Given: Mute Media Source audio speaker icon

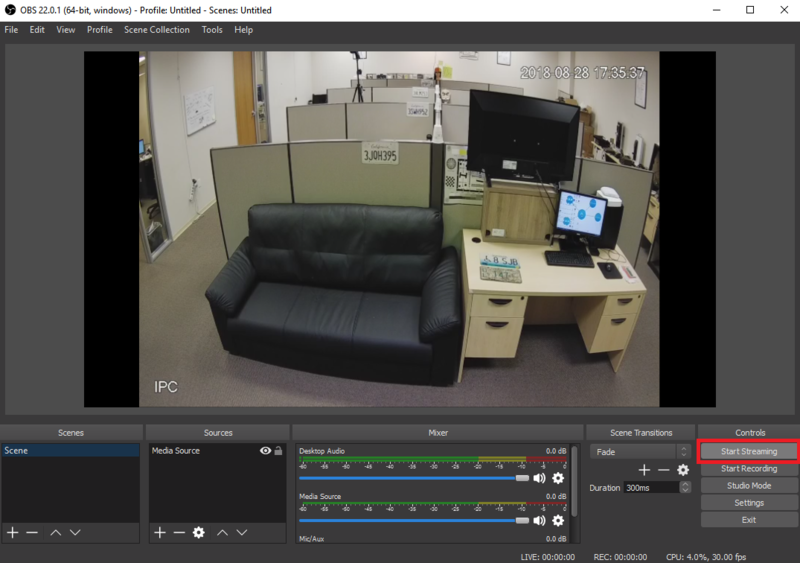Looking at the screenshot, I should click(x=539, y=520).
